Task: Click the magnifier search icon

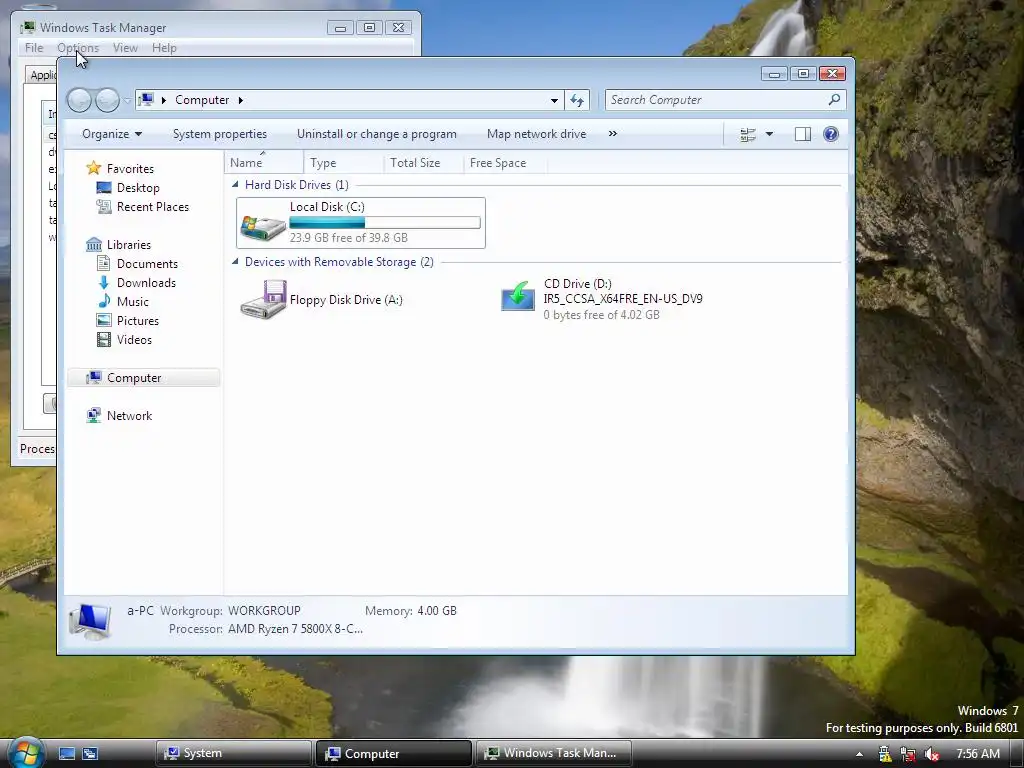Action: click(x=834, y=99)
